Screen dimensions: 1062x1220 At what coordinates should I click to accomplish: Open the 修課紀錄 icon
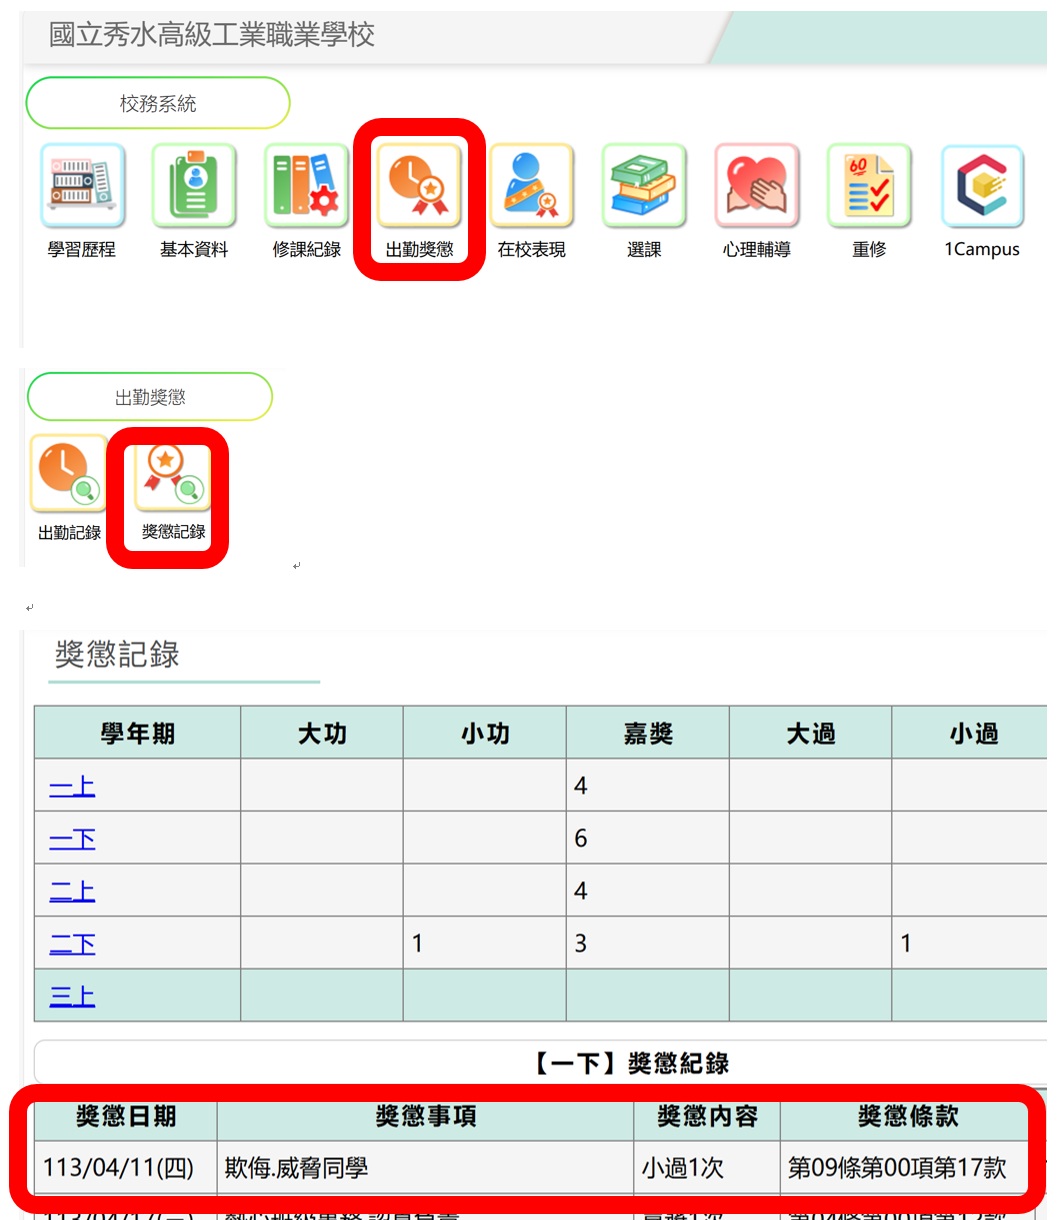coord(307,186)
